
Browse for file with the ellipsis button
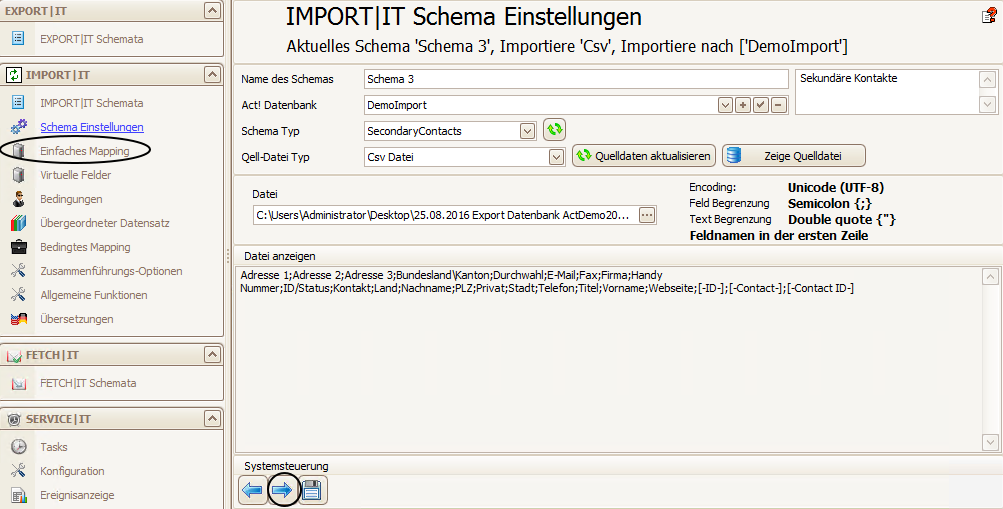[x=647, y=215]
